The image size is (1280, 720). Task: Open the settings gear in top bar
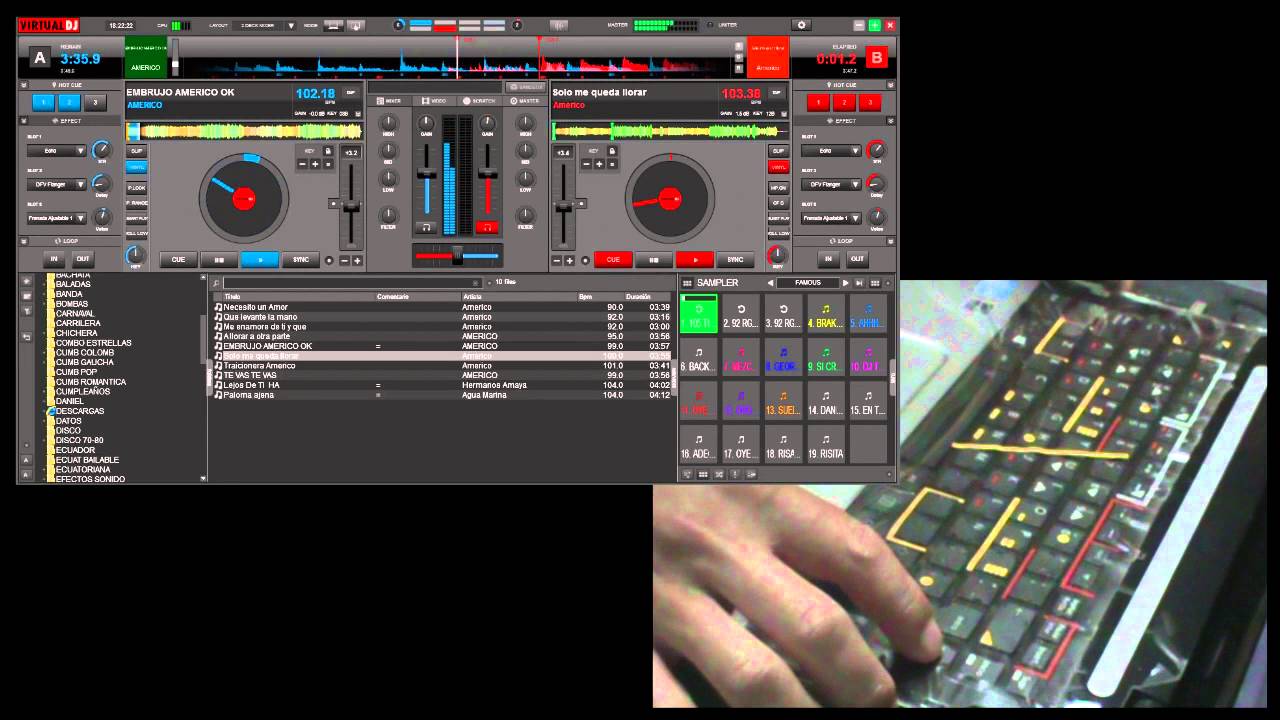pyautogui.click(x=801, y=25)
